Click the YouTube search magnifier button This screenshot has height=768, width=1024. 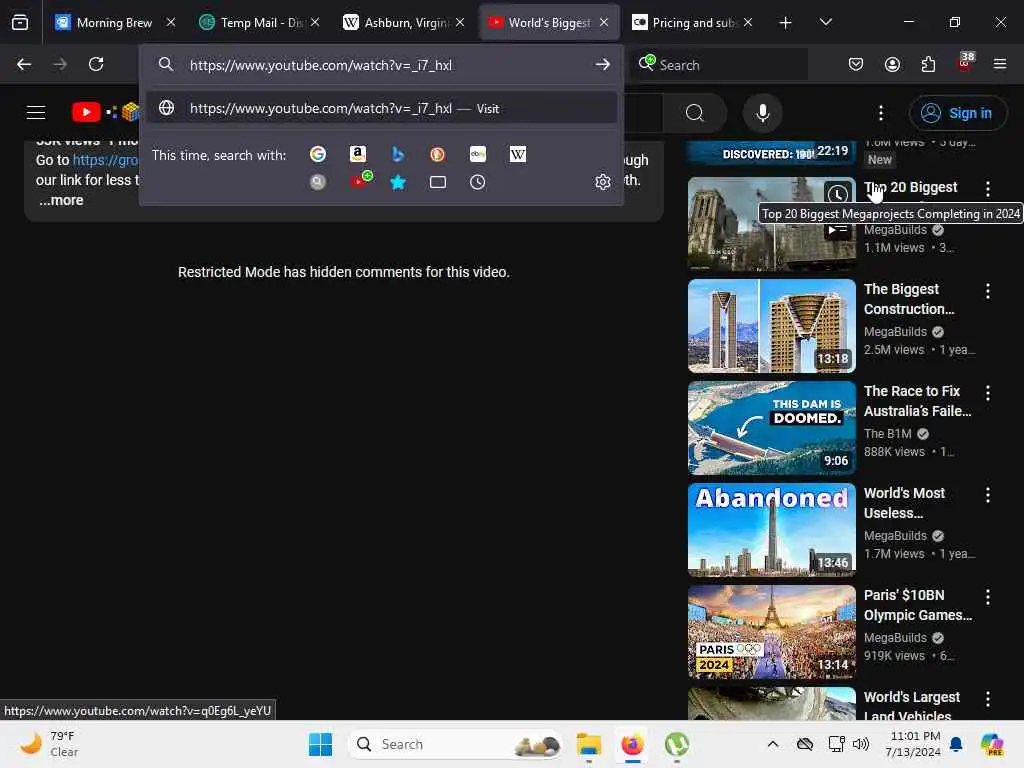point(695,113)
